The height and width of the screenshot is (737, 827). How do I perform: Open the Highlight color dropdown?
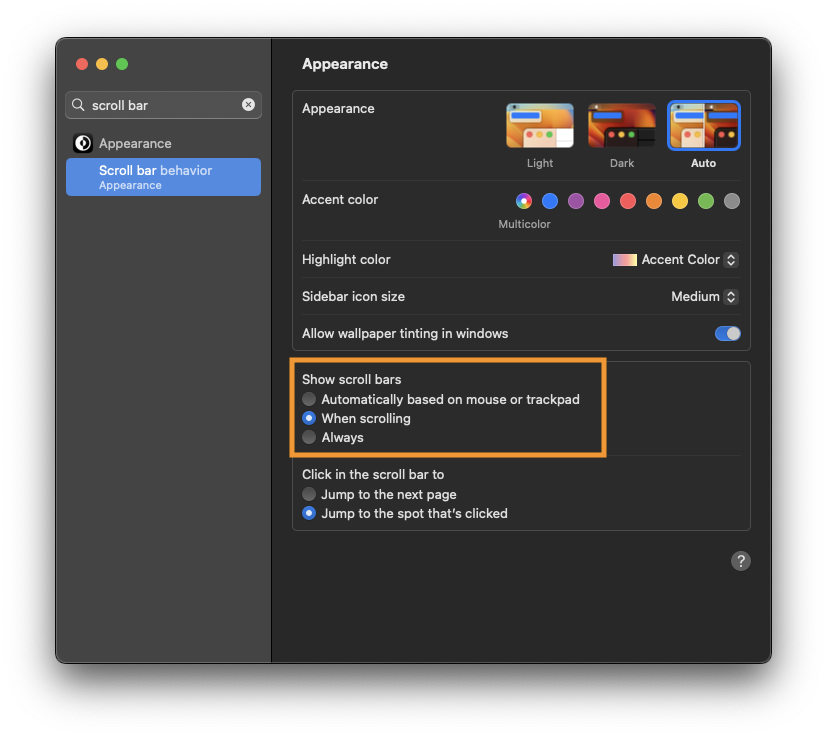click(676, 260)
